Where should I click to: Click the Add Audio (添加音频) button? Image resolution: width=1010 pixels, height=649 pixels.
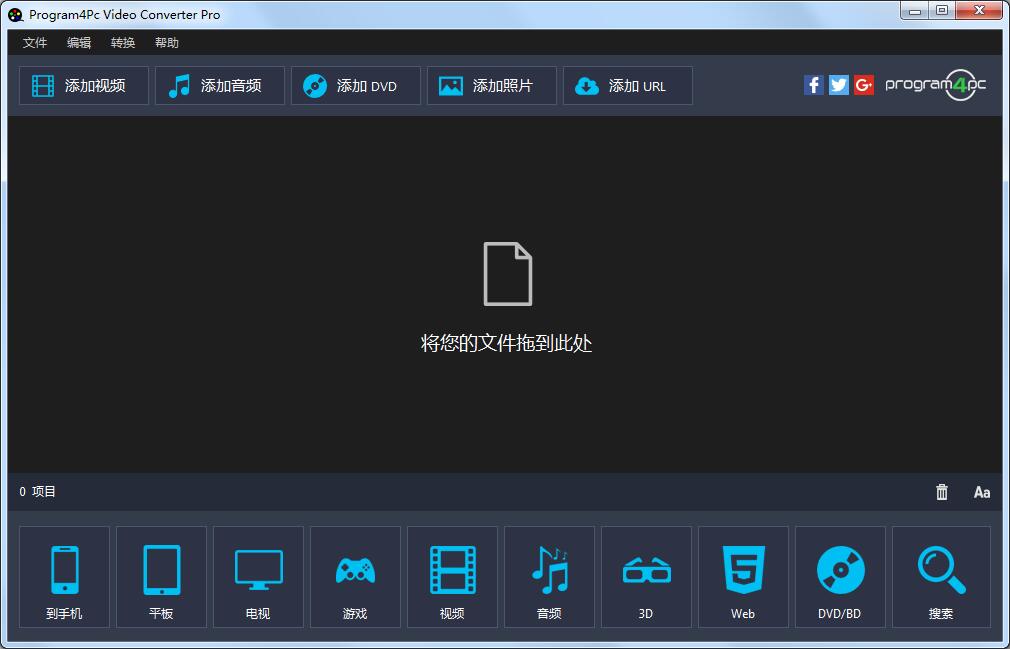click(x=220, y=86)
